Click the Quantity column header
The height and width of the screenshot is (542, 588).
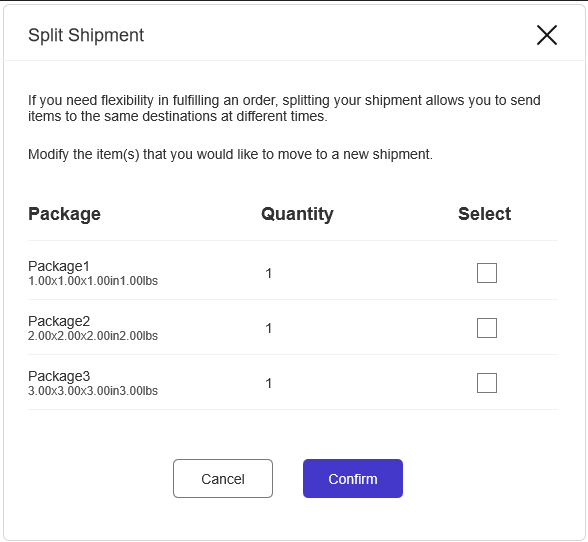[297, 214]
